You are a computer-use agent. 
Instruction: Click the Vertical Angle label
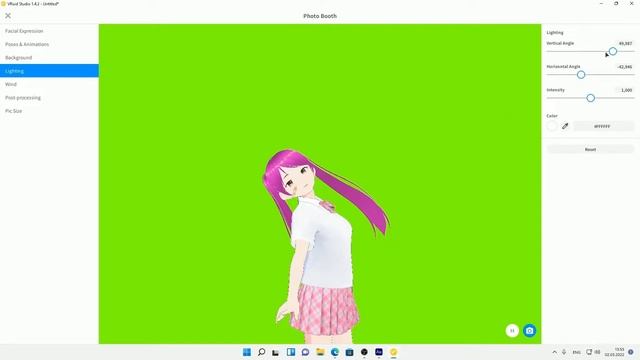(560, 43)
